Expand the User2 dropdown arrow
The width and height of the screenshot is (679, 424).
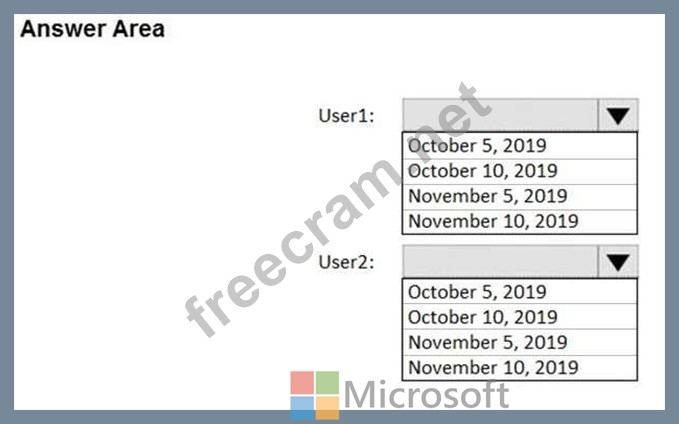pyautogui.click(x=618, y=262)
